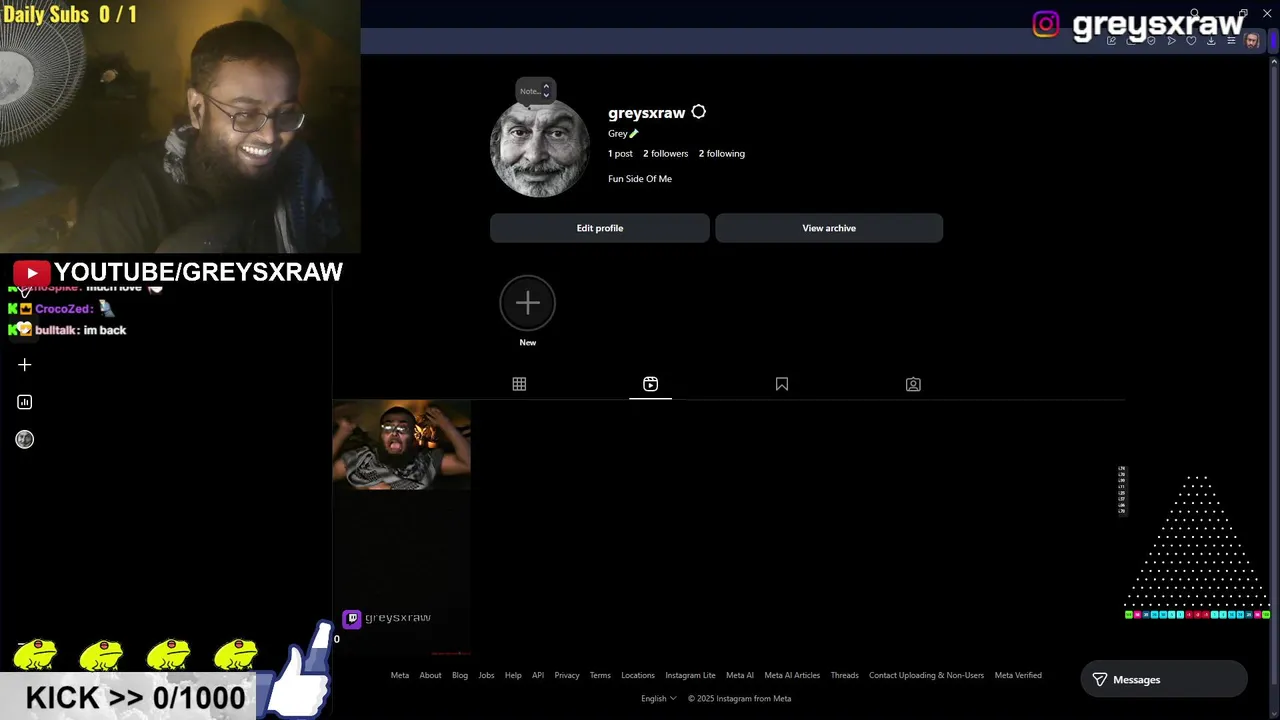The height and width of the screenshot is (720, 1280).
Task: Open the Messages button
Action: pyautogui.click(x=1164, y=679)
